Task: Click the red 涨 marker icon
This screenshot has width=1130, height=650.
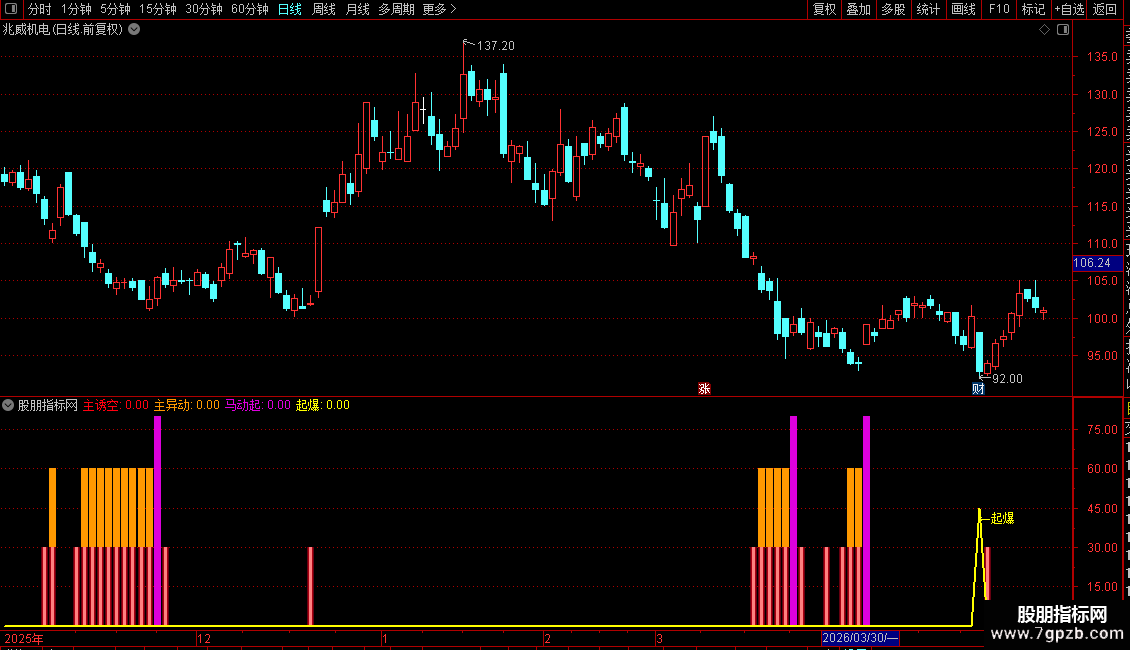Action: (704, 388)
